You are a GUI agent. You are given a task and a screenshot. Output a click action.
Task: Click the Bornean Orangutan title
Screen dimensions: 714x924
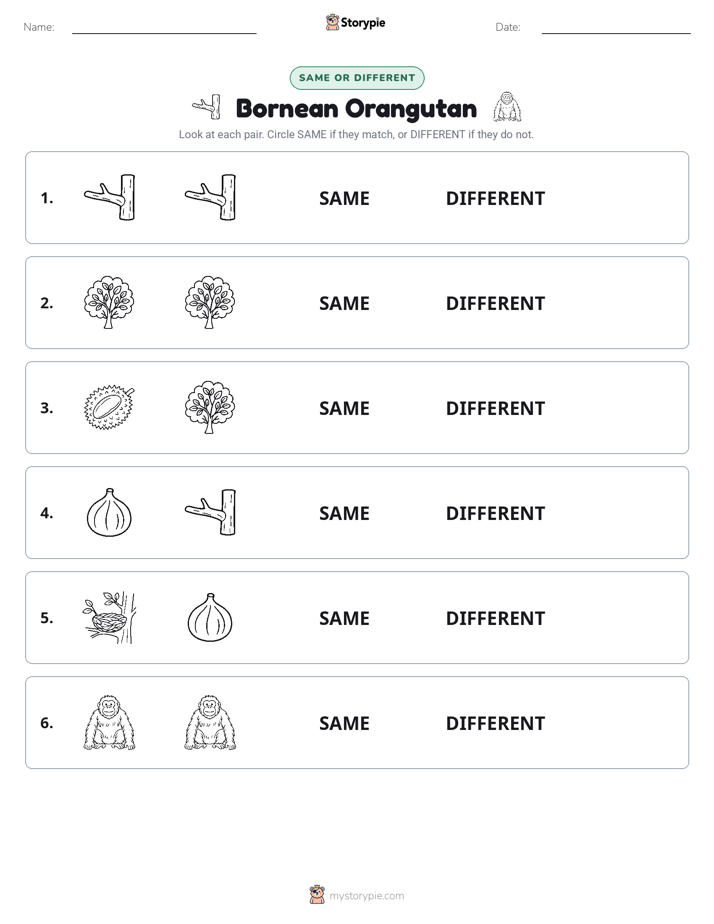[356, 109]
